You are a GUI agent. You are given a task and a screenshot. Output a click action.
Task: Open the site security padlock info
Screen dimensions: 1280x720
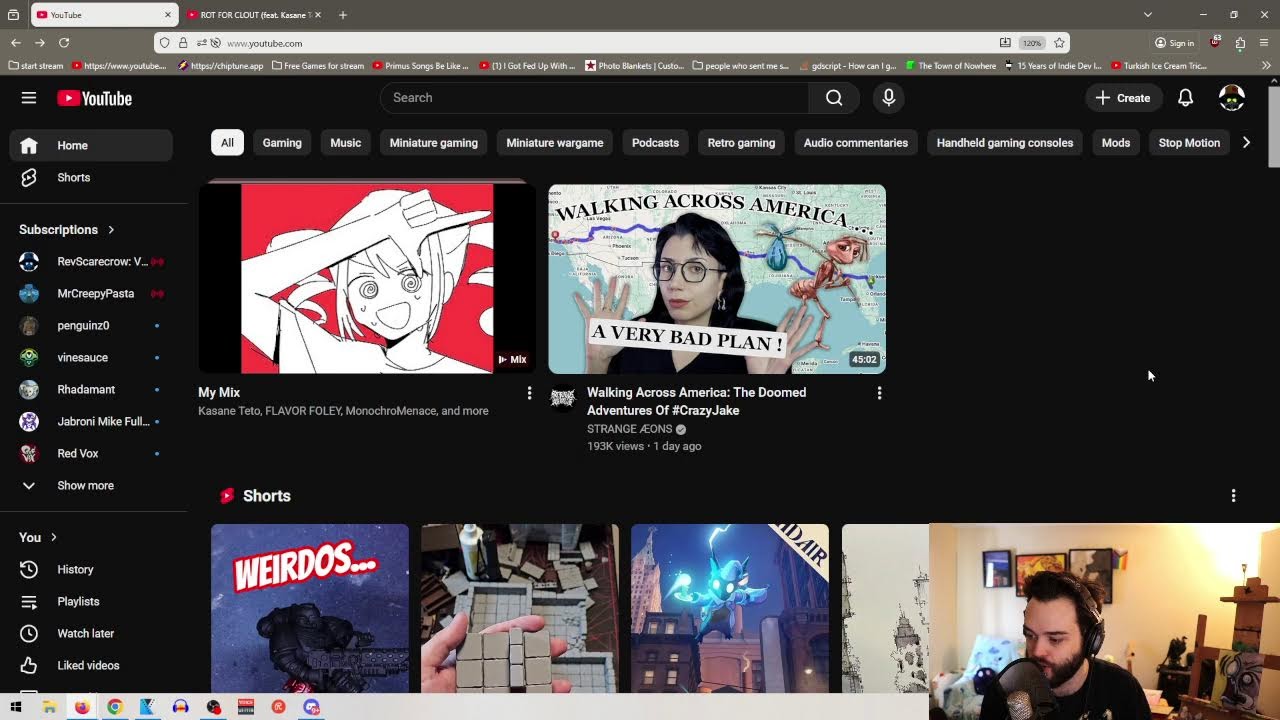182,43
